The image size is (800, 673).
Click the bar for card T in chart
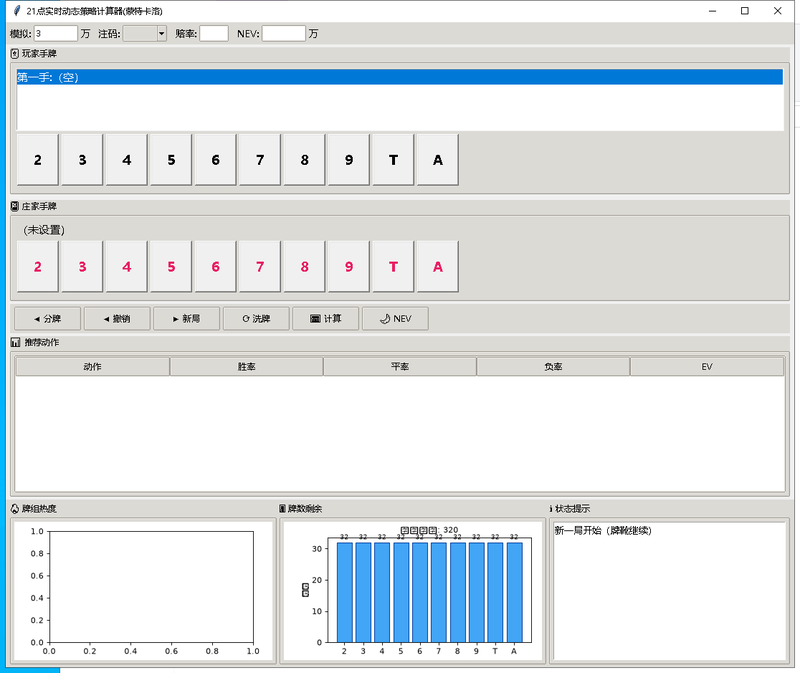point(495,592)
